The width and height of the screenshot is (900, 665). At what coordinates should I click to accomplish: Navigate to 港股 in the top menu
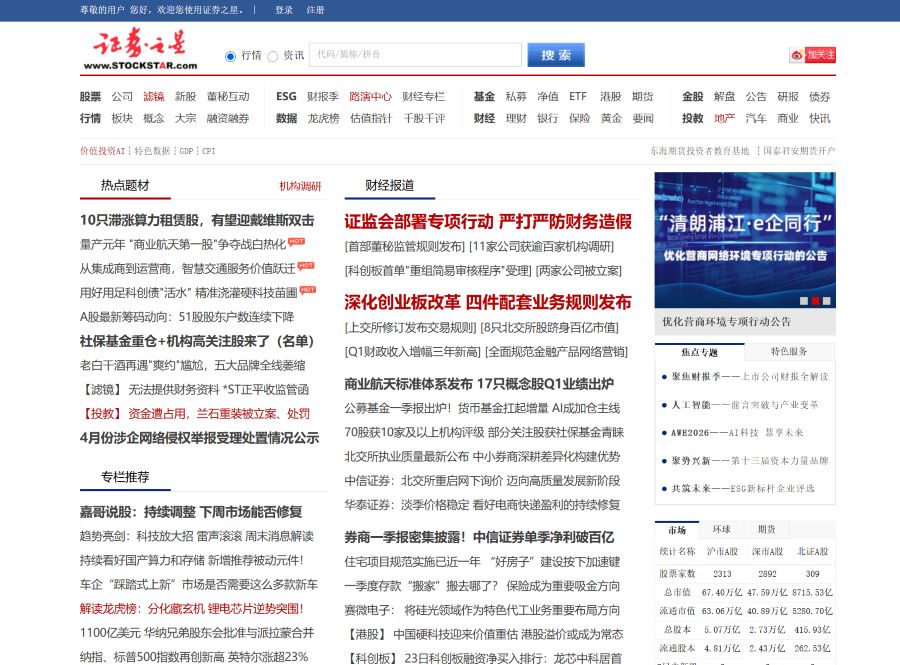(611, 97)
